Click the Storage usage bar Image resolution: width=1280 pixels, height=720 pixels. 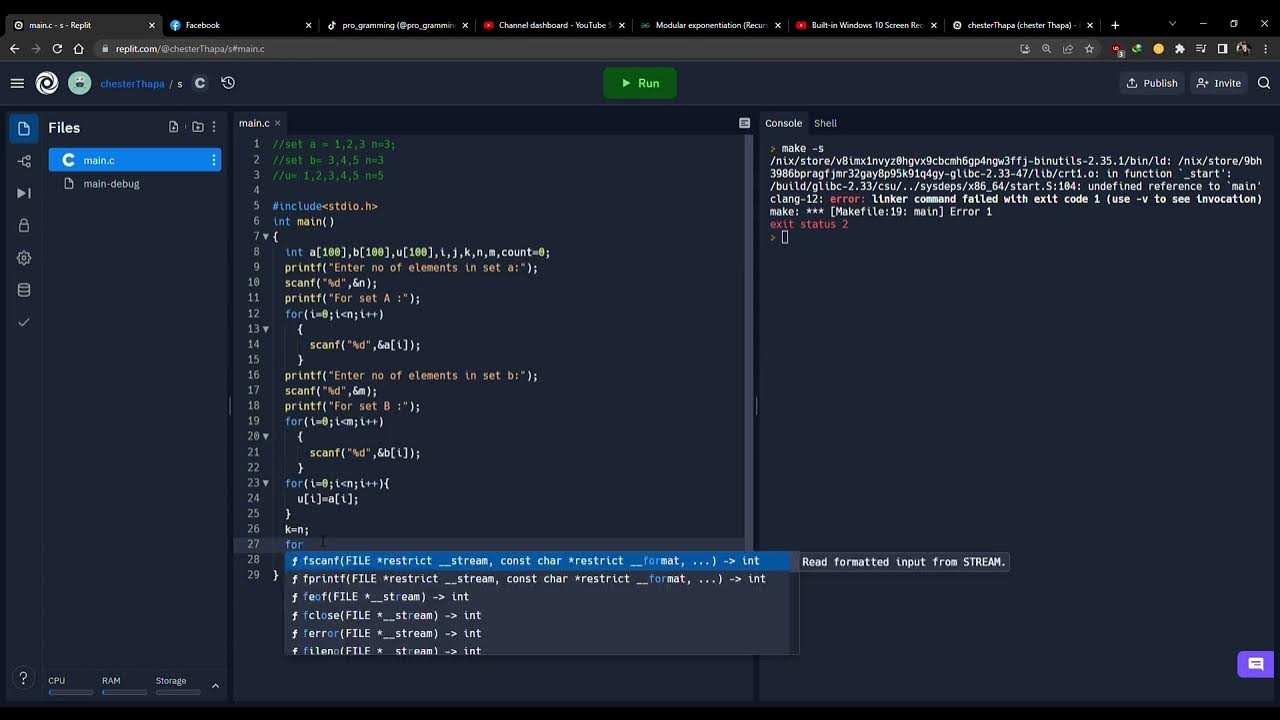[178, 692]
